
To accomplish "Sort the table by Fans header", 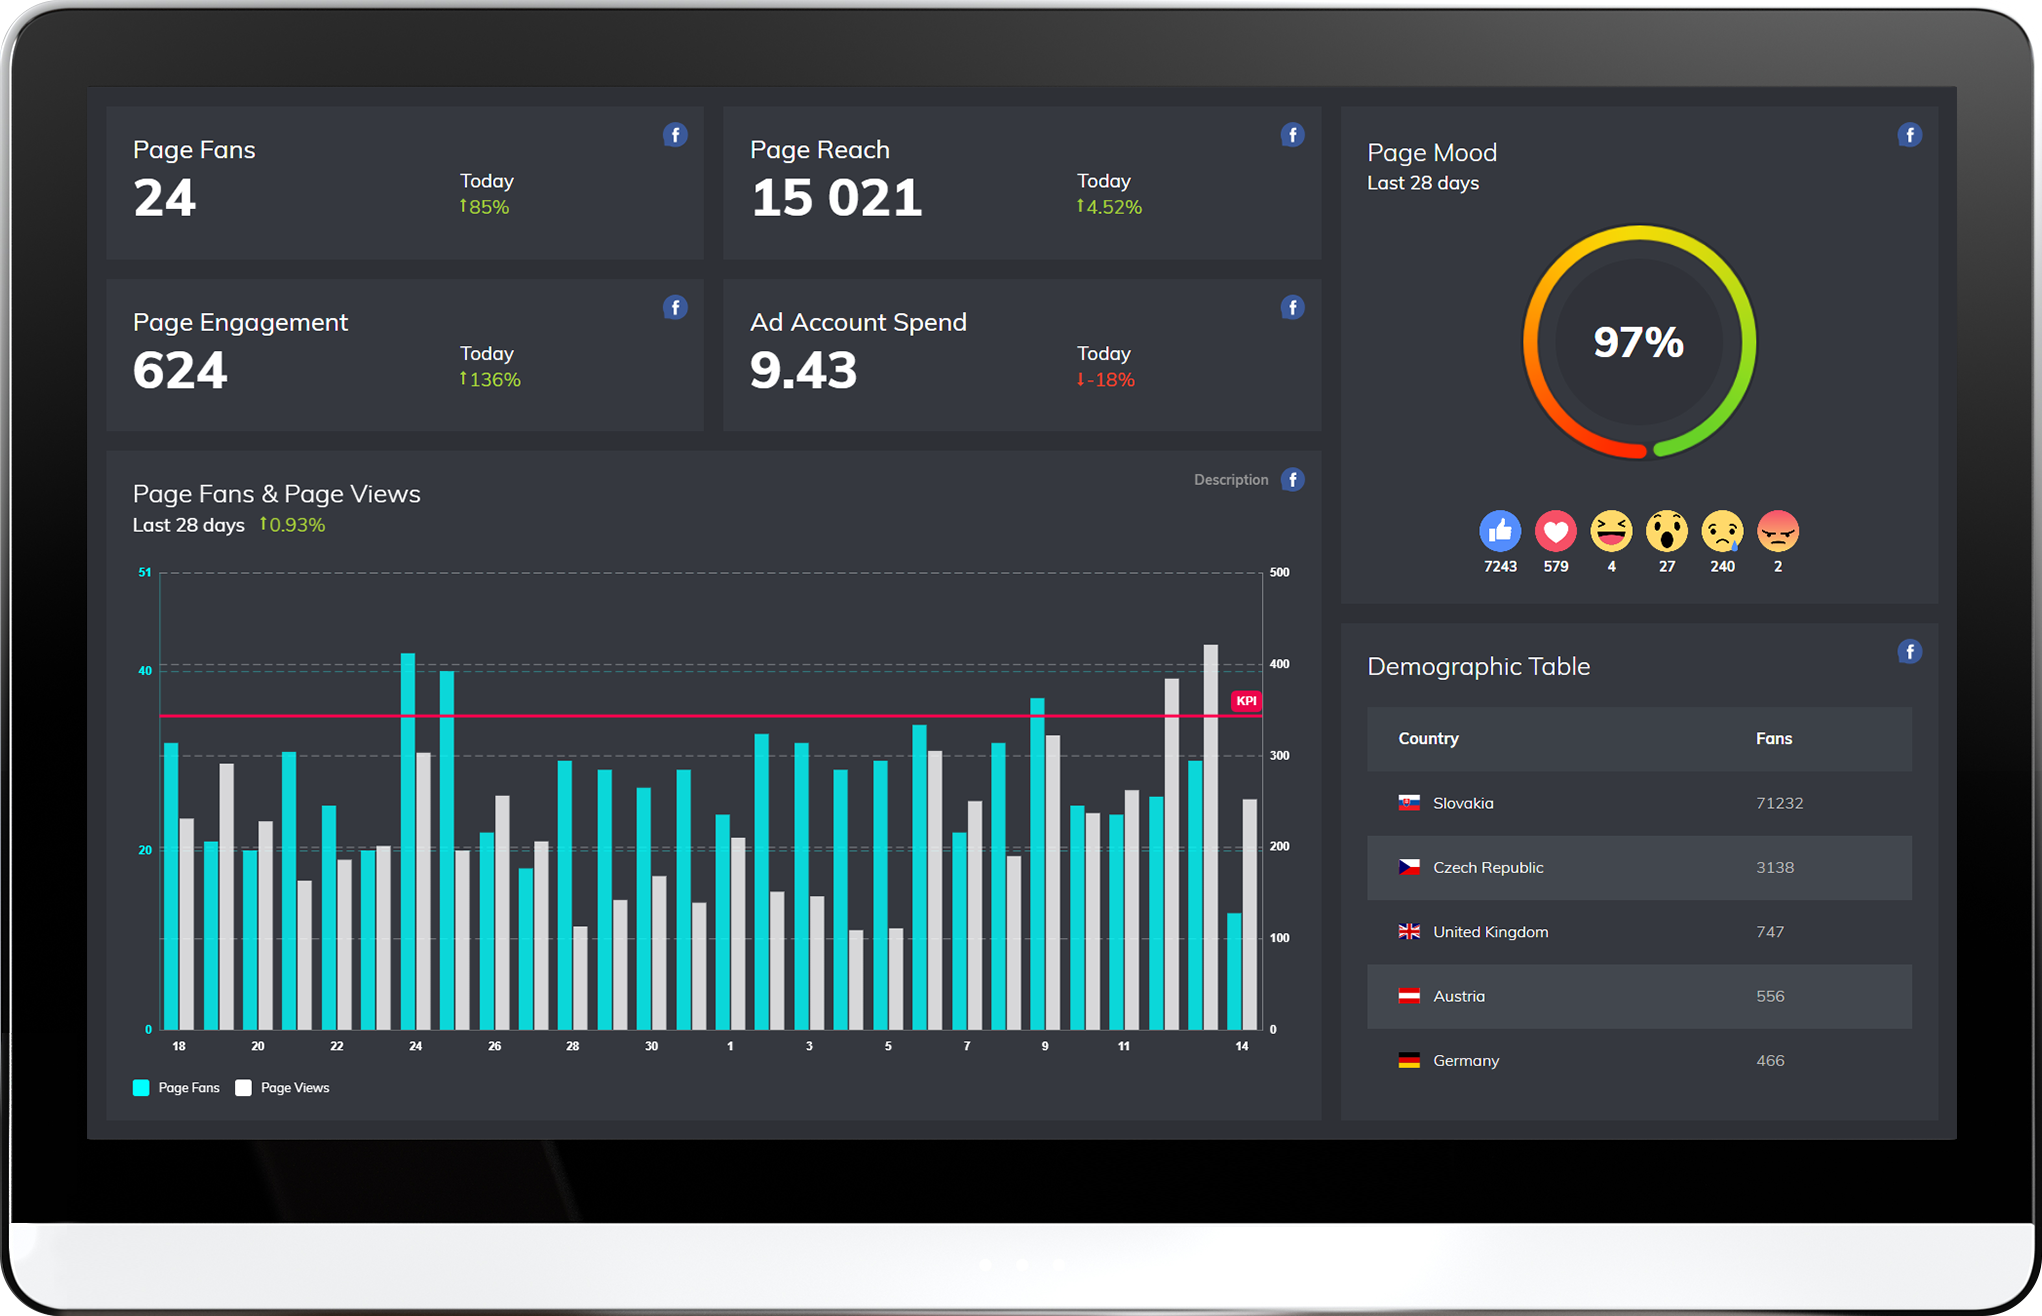I will pyautogui.click(x=1773, y=739).
